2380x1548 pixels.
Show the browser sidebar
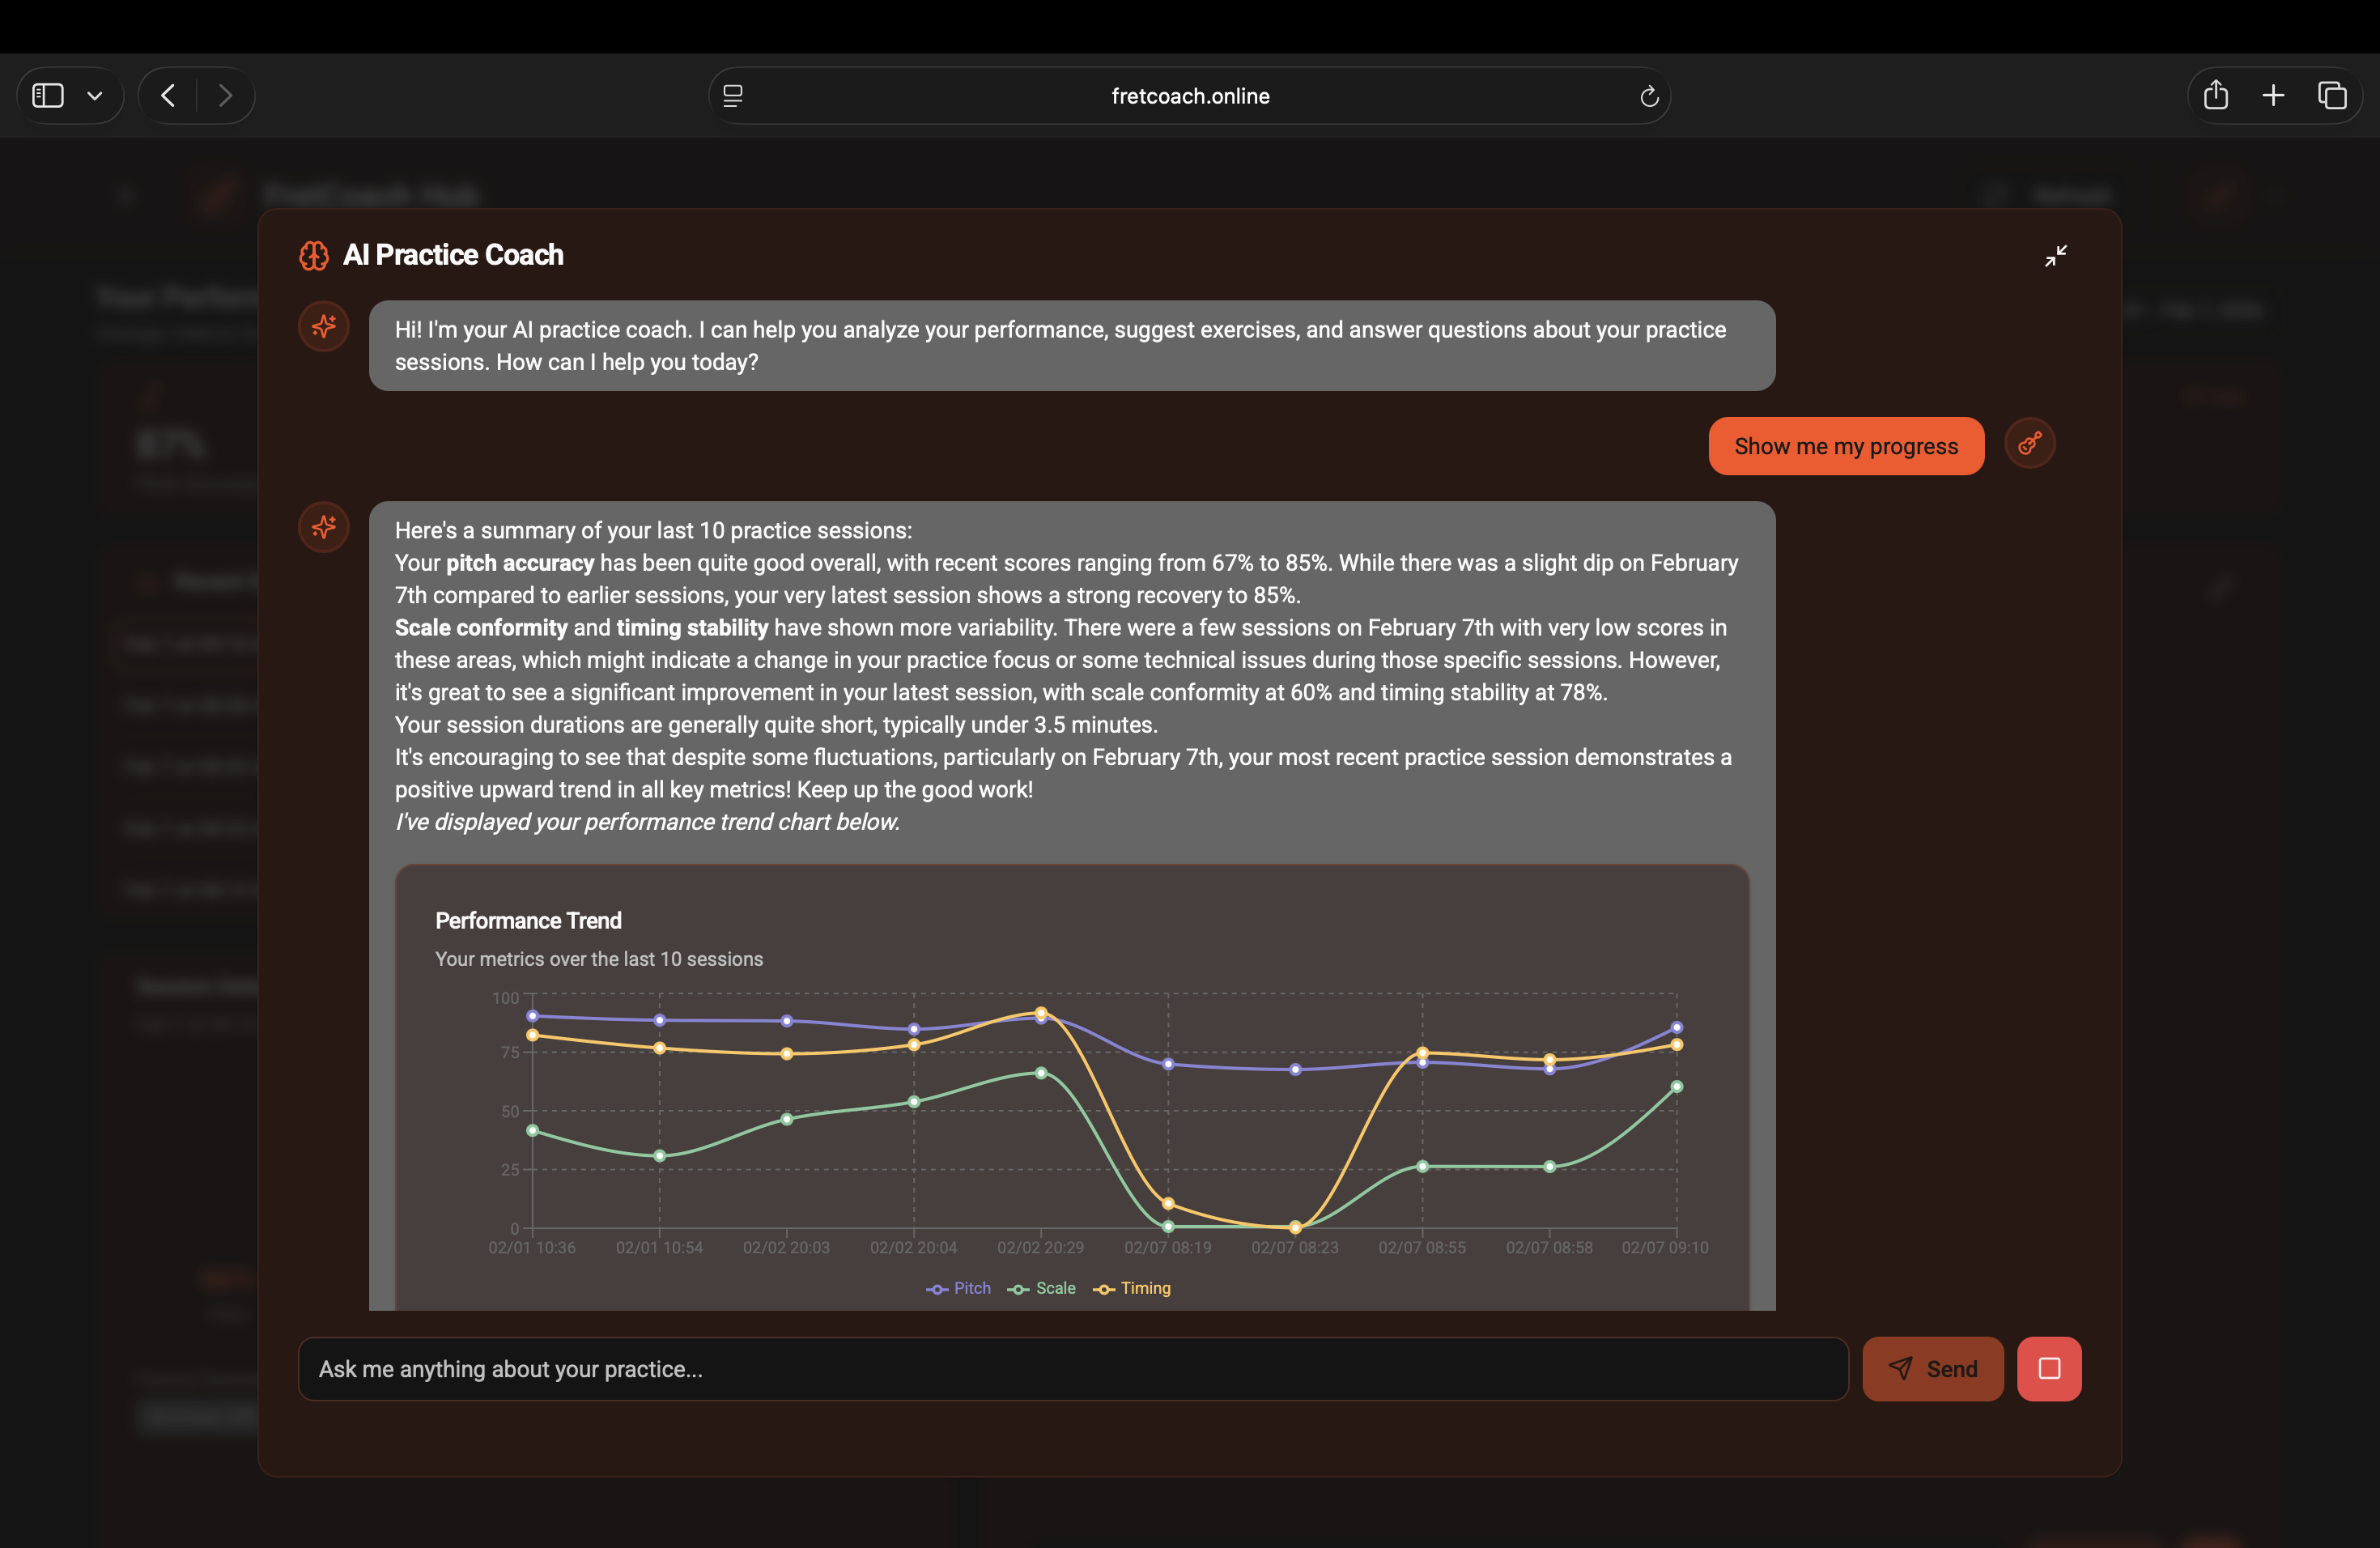[48, 96]
